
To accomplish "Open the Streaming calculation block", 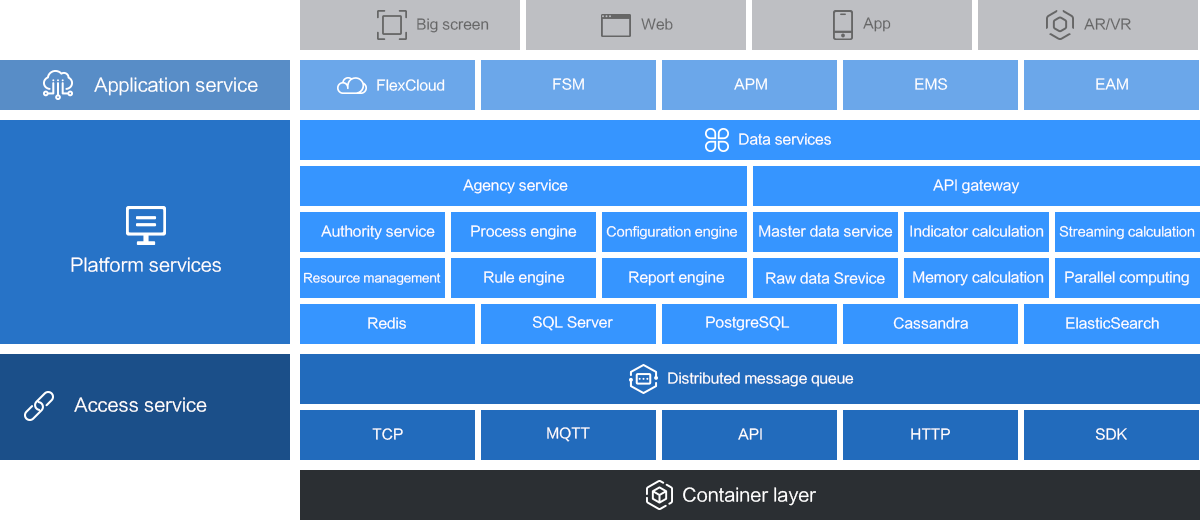I will (1127, 232).
